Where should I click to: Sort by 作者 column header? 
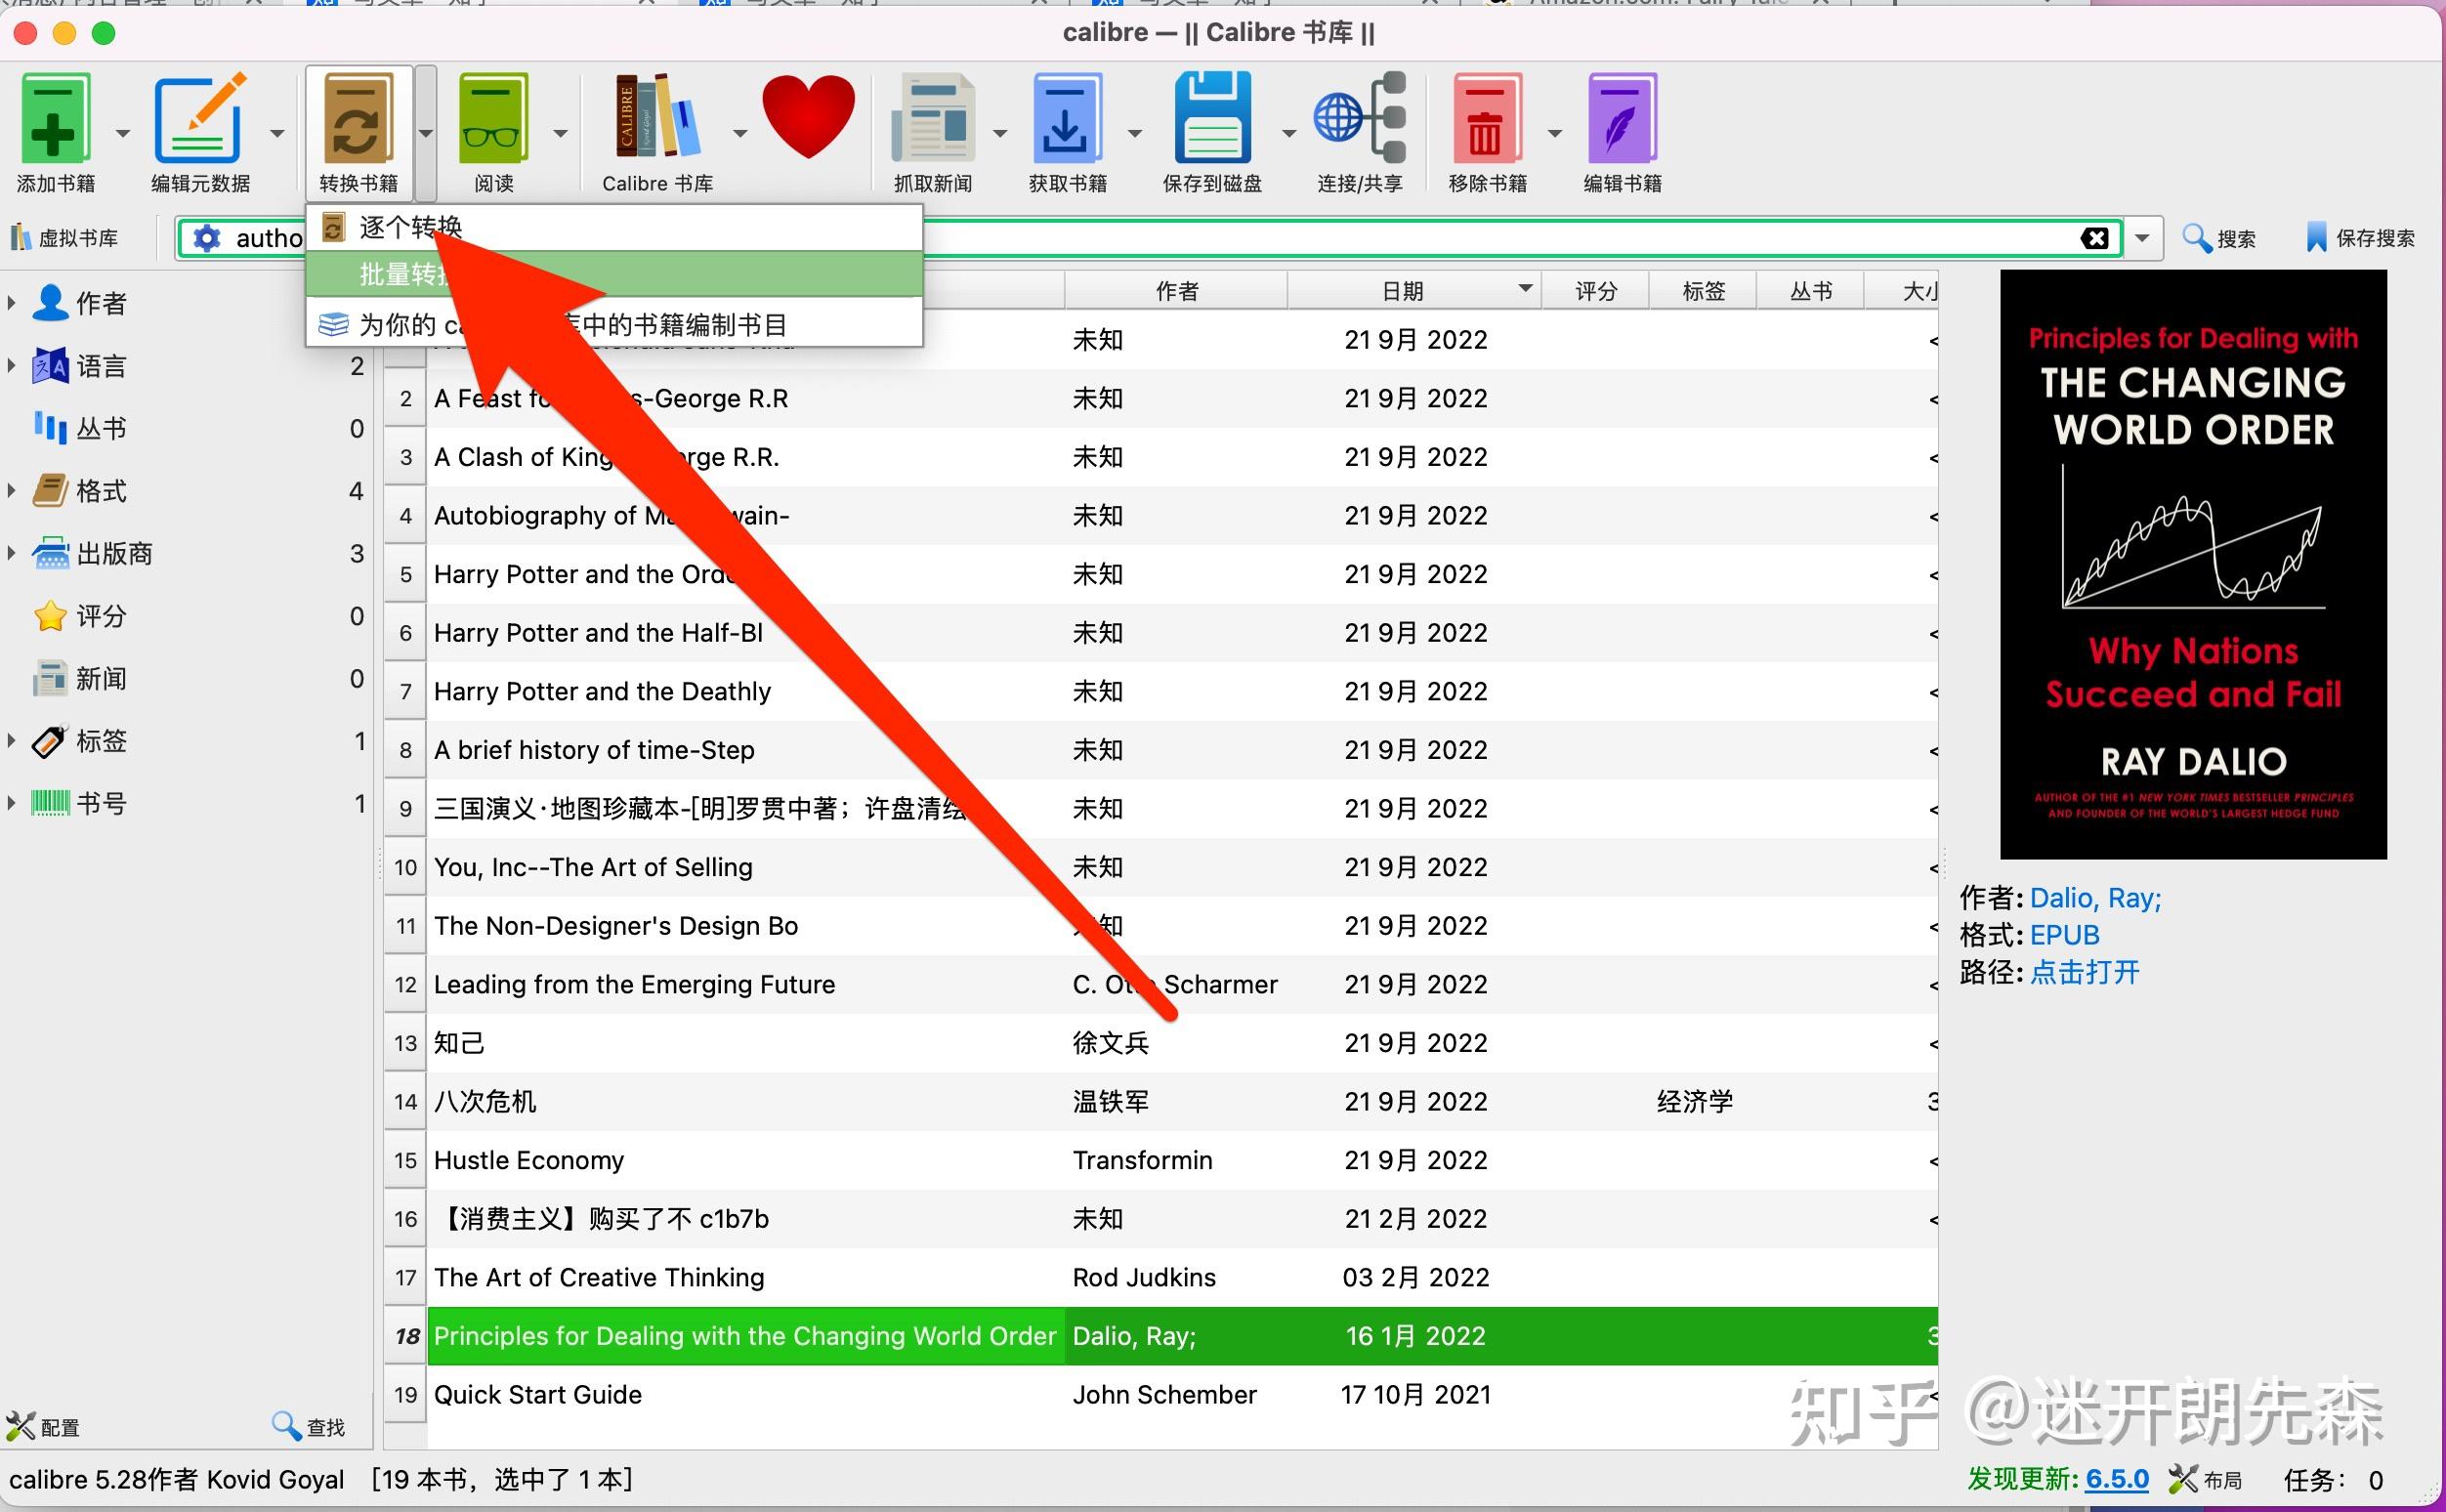1176,291
